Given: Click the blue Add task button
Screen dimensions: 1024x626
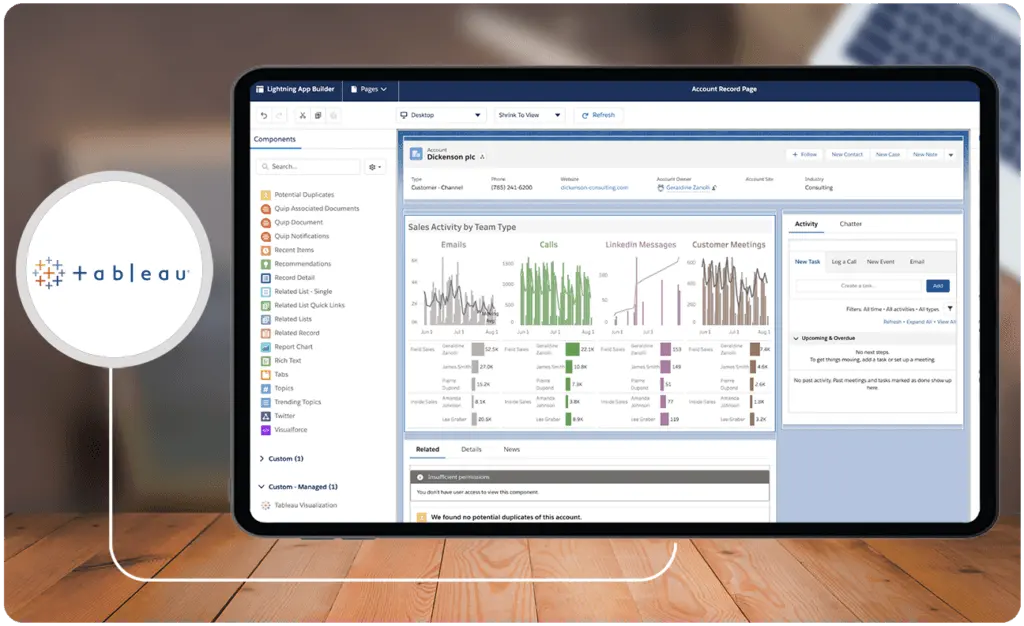Looking at the screenshot, I should [x=938, y=287].
